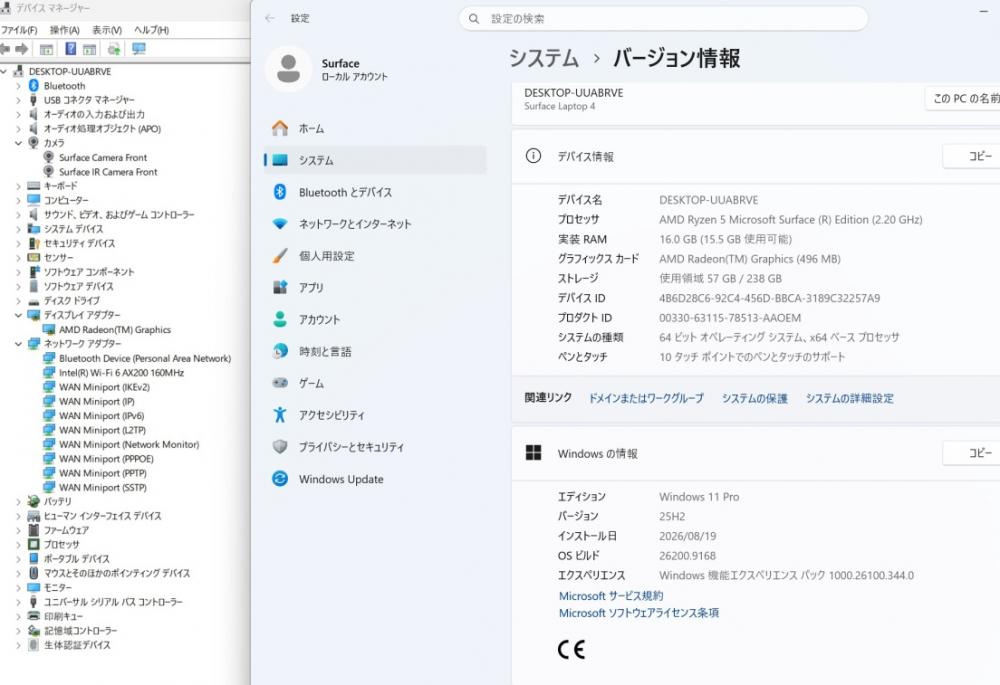Open システムの保護 link
Image resolution: width=1000 pixels, height=685 pixels.
pos(754,398)
